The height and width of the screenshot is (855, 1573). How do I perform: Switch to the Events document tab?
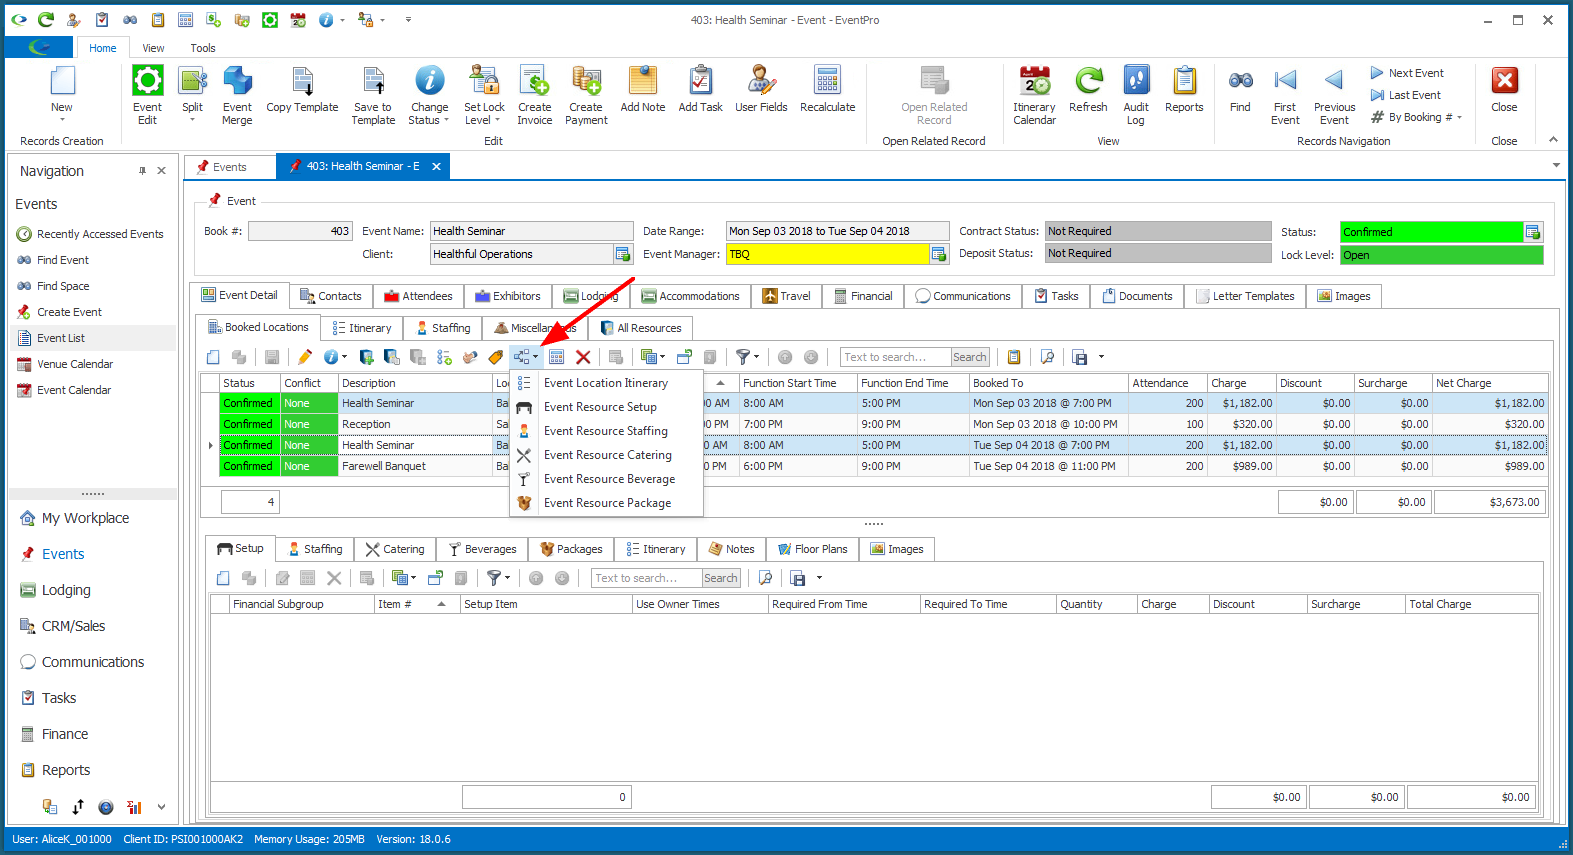pyautogui.click(x=229, y=167)
